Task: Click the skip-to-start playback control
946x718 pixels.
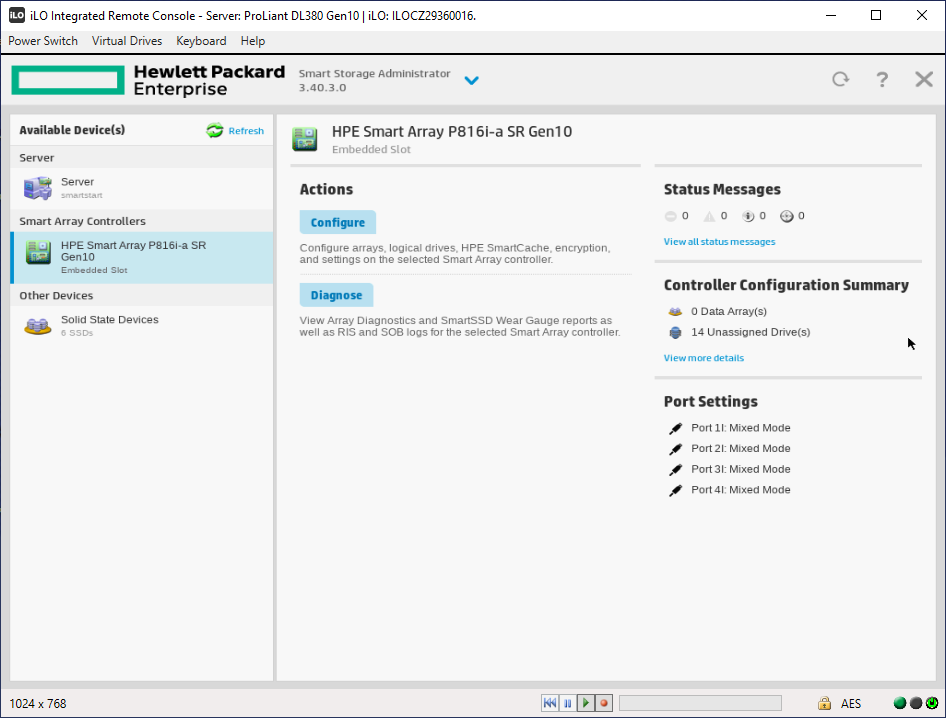Action: (x=550, y=703)
